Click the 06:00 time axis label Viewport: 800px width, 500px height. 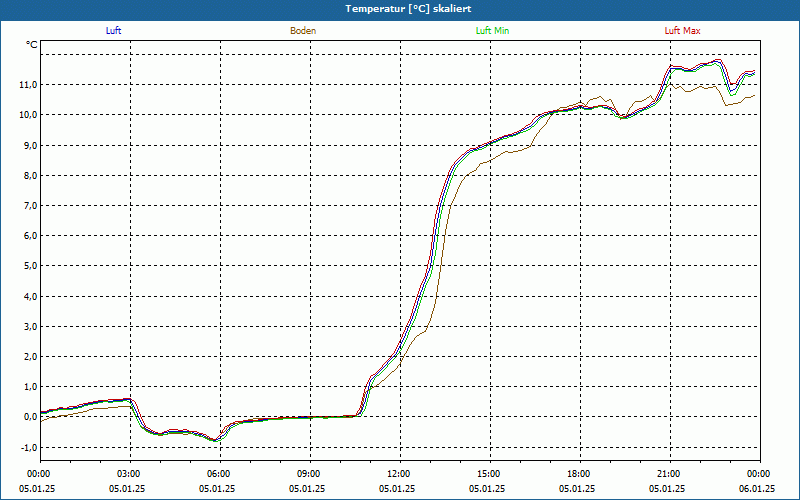(x=220, y=474)
